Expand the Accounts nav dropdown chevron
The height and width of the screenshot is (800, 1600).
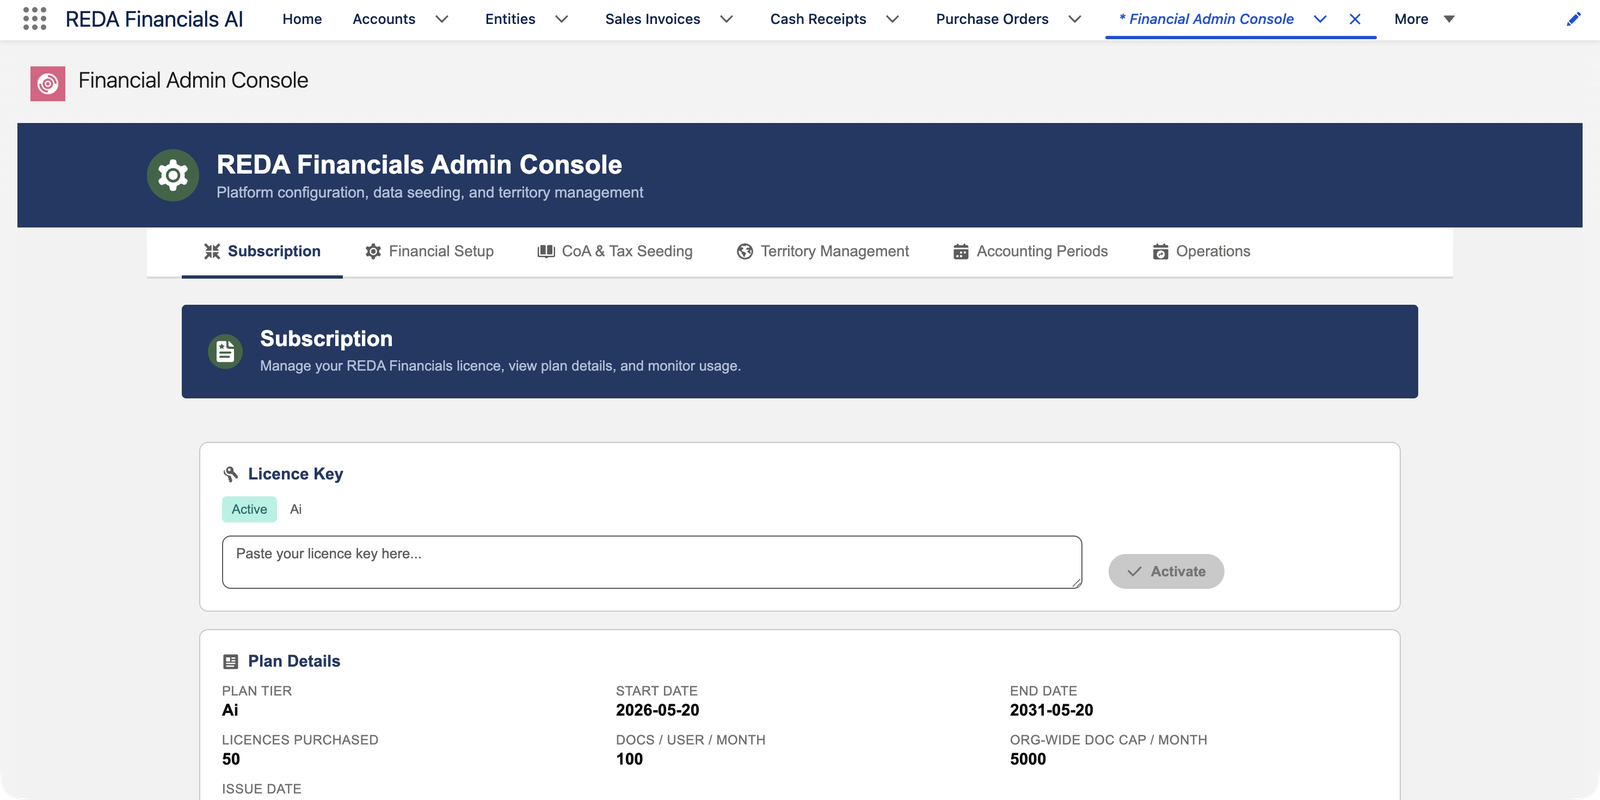click(442, 19)
